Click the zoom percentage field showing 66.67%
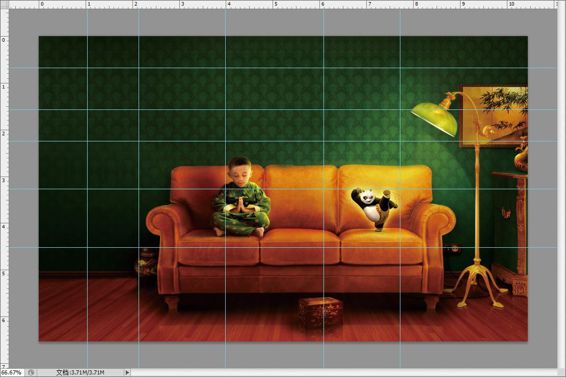 (x=12, y=372)
